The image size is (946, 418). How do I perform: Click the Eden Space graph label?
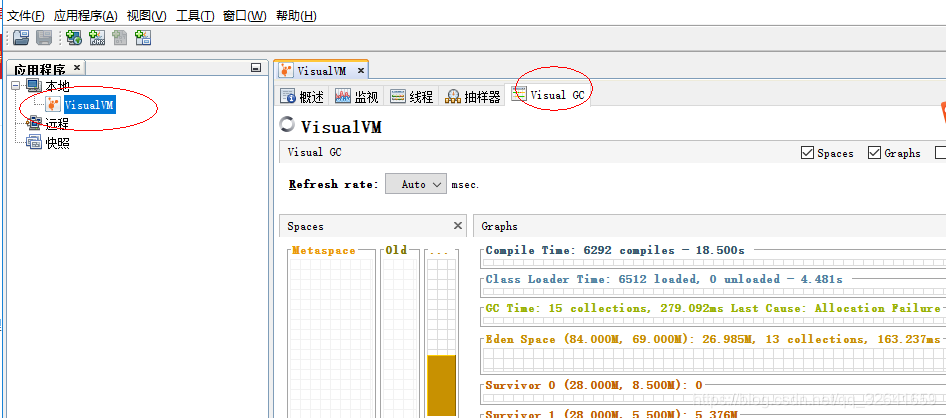click(713, 340)
